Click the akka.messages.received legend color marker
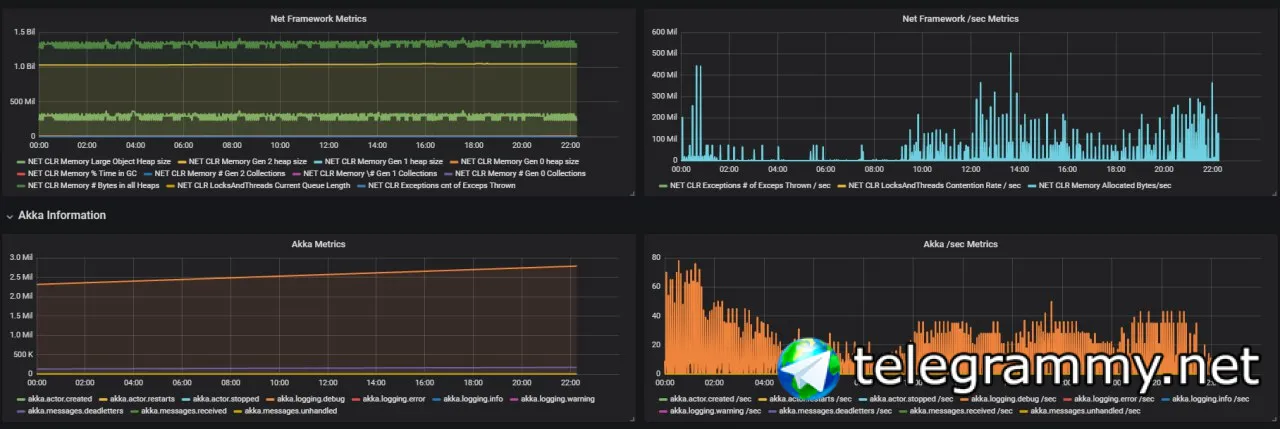Viewport: 1280px width, 429px height. pos(135,411)
